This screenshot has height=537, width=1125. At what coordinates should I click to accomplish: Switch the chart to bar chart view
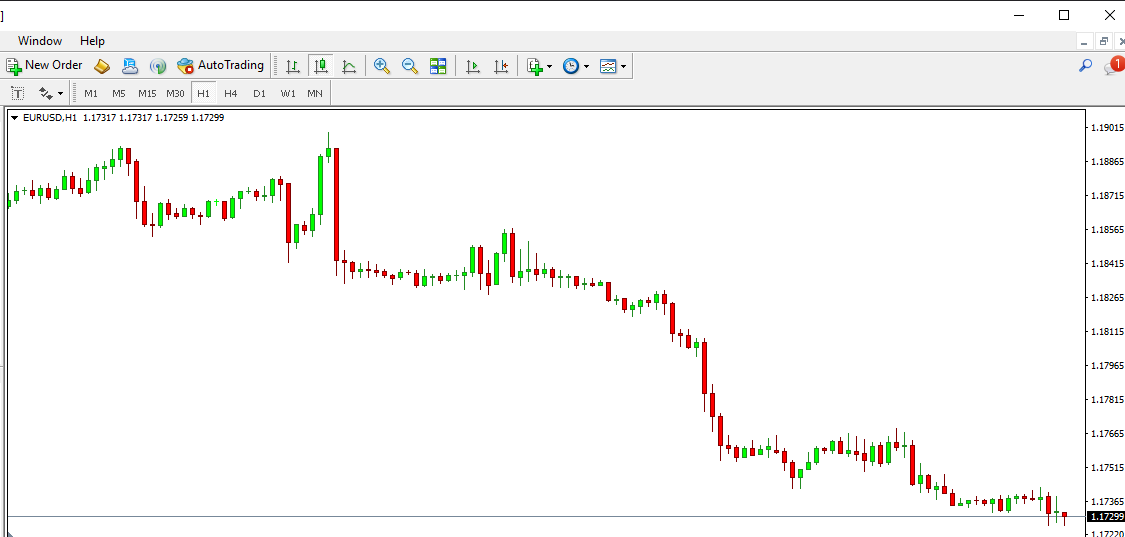293,66
